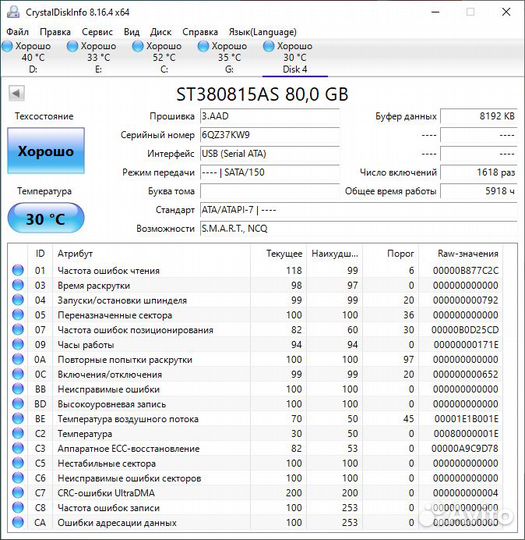Select the Частота ошибок позиционирования row
Viewport: 525px width, 540px height.
[x=256, y=330]
